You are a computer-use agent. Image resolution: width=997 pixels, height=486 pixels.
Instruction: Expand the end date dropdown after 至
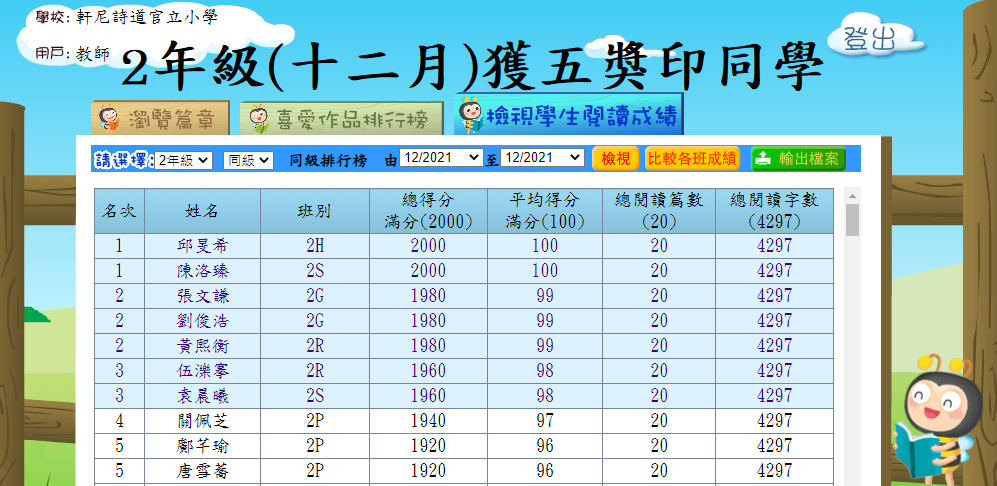[x=542, y=158]
